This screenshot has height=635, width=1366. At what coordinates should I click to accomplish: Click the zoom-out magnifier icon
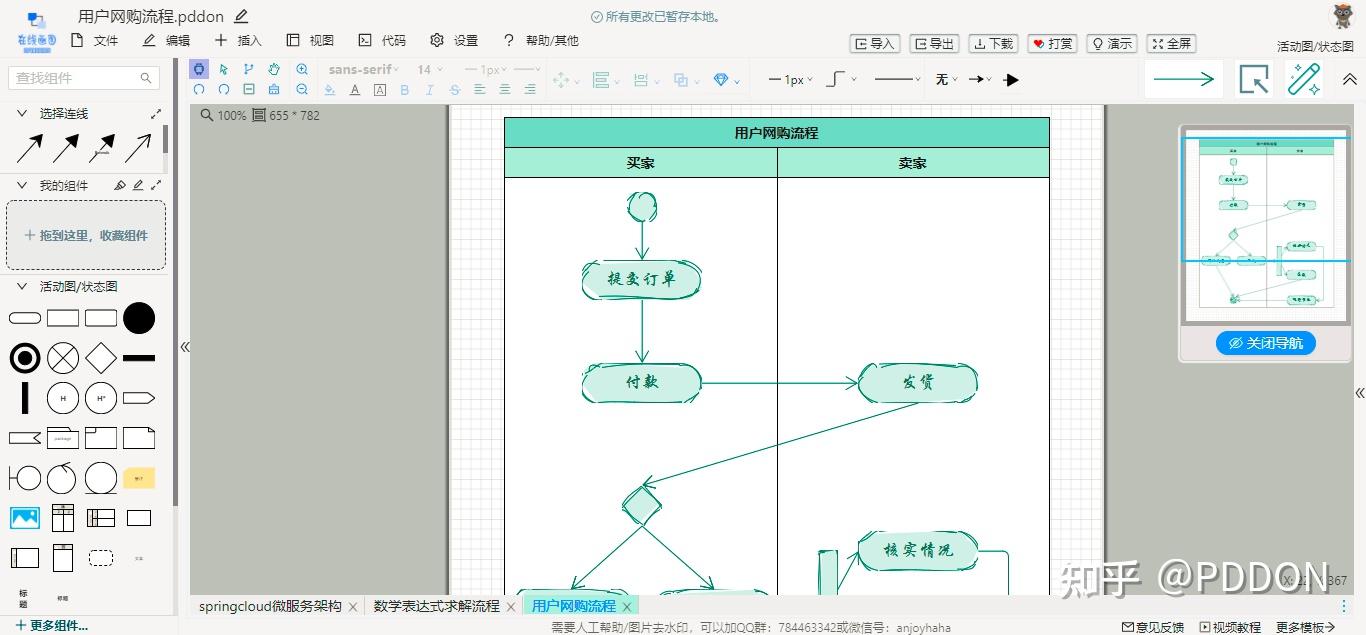click(x=302, y=89)
